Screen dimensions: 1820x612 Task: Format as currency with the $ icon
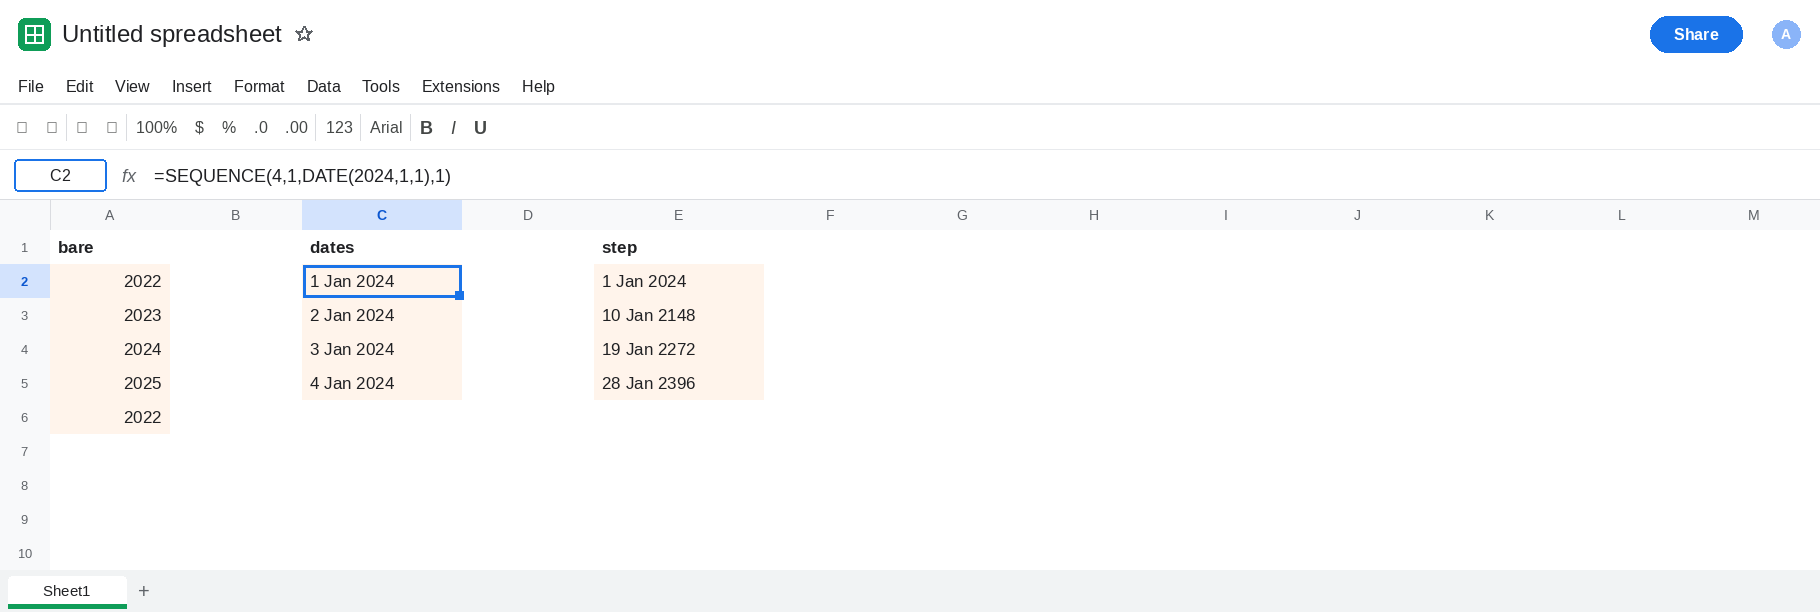[x=199, y=128]
